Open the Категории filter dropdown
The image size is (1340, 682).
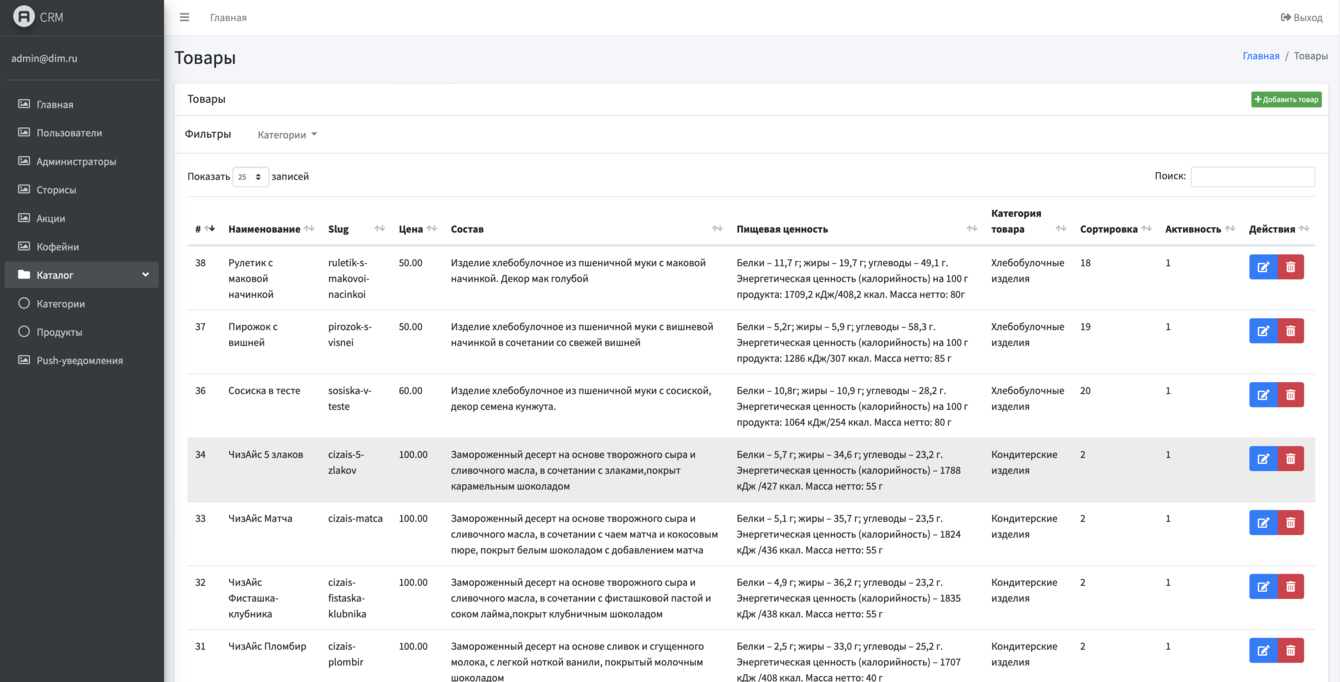click(x=287, y=135)
